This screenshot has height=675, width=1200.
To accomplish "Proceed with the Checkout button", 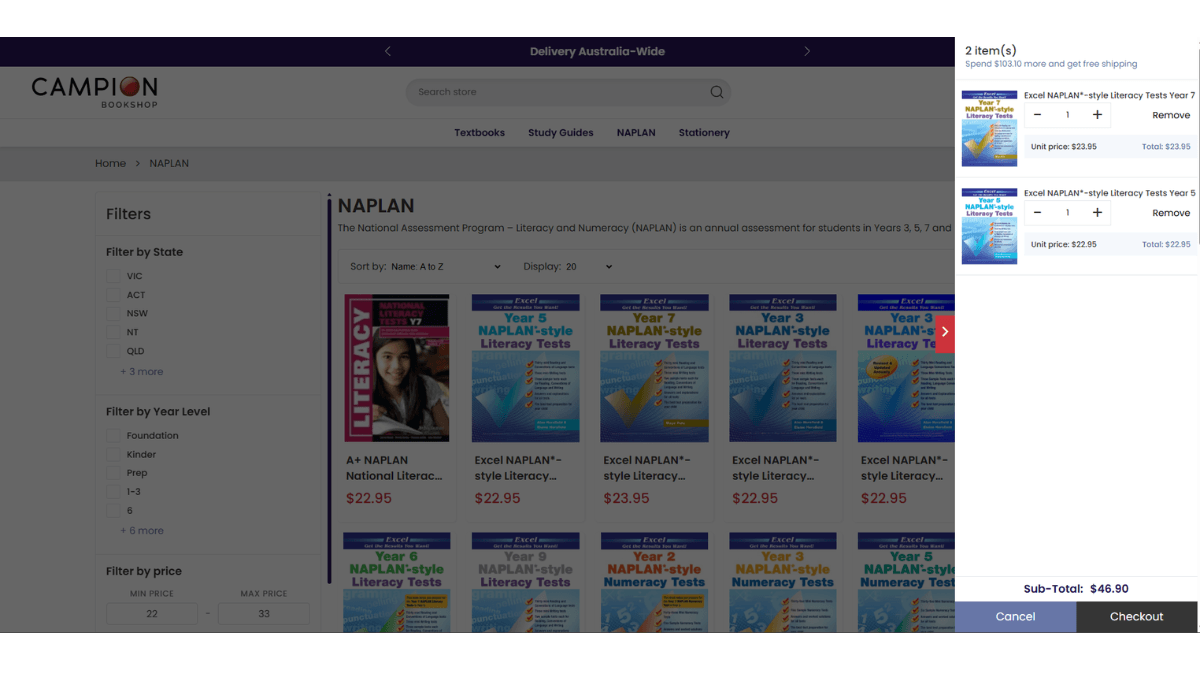I will pos(1137,617).
